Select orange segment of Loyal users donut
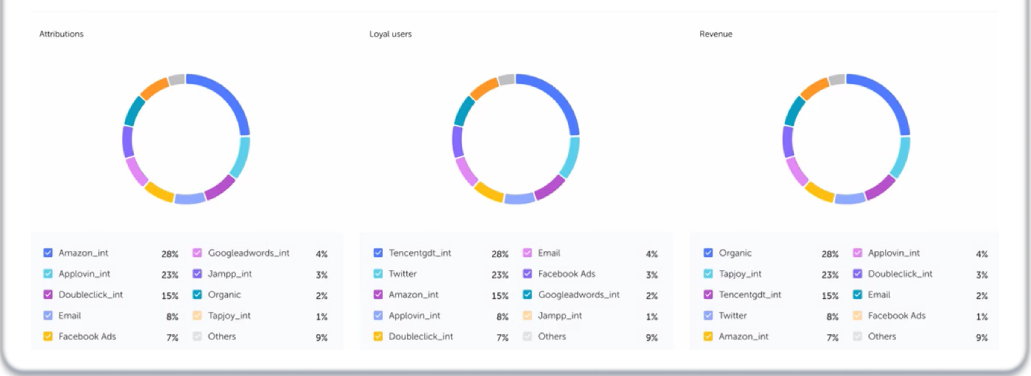 pyautogui.click(x=483, y=88)
